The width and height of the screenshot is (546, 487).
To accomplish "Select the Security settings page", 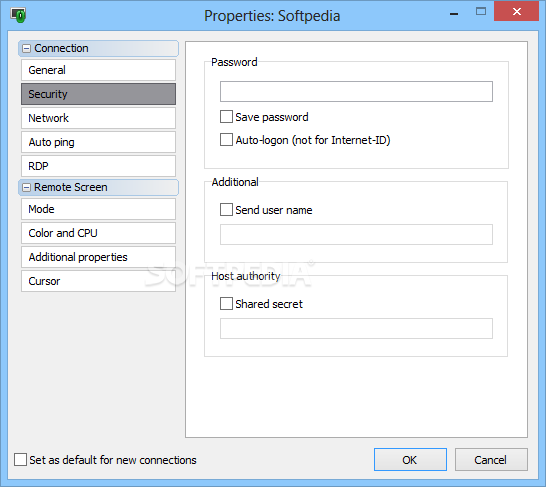I will 98,94.
